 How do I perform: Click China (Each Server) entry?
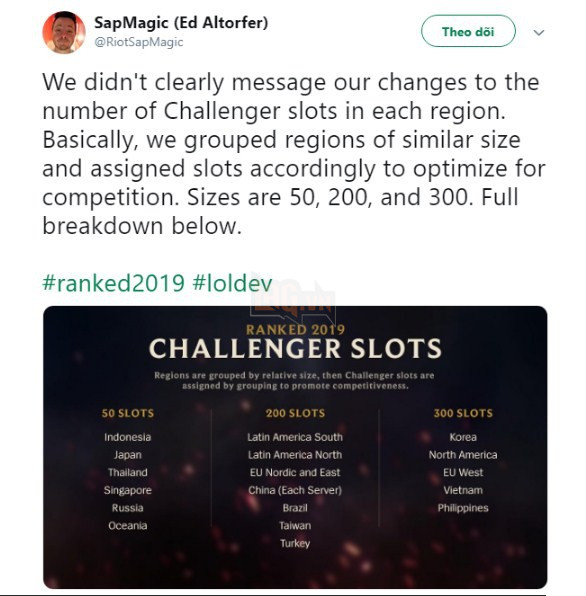295,490
